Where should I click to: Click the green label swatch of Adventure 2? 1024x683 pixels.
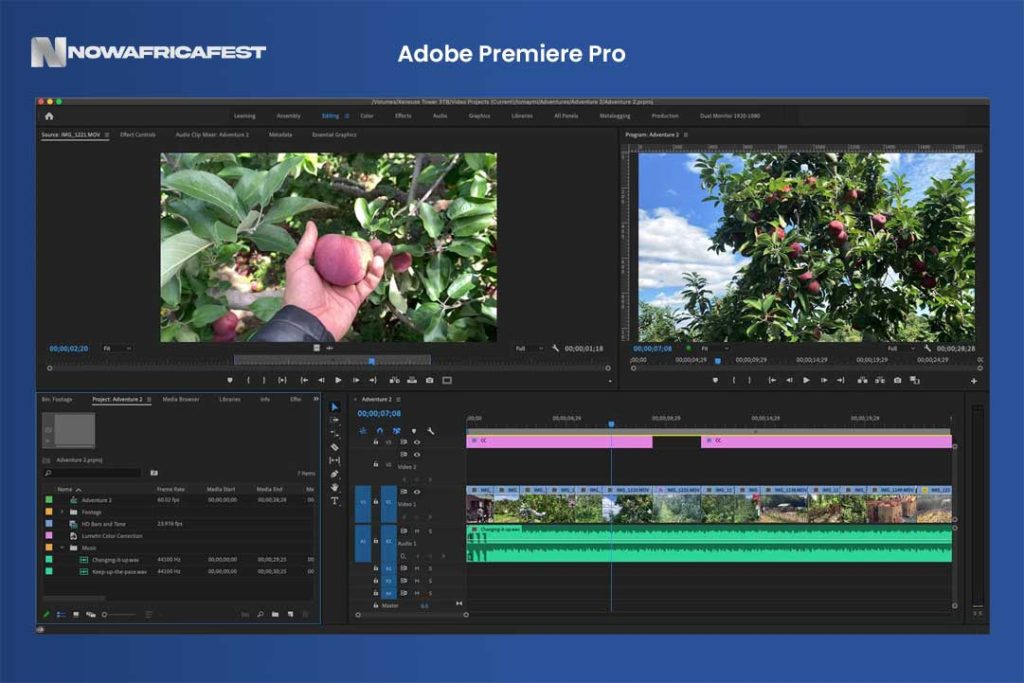(49, 500)
